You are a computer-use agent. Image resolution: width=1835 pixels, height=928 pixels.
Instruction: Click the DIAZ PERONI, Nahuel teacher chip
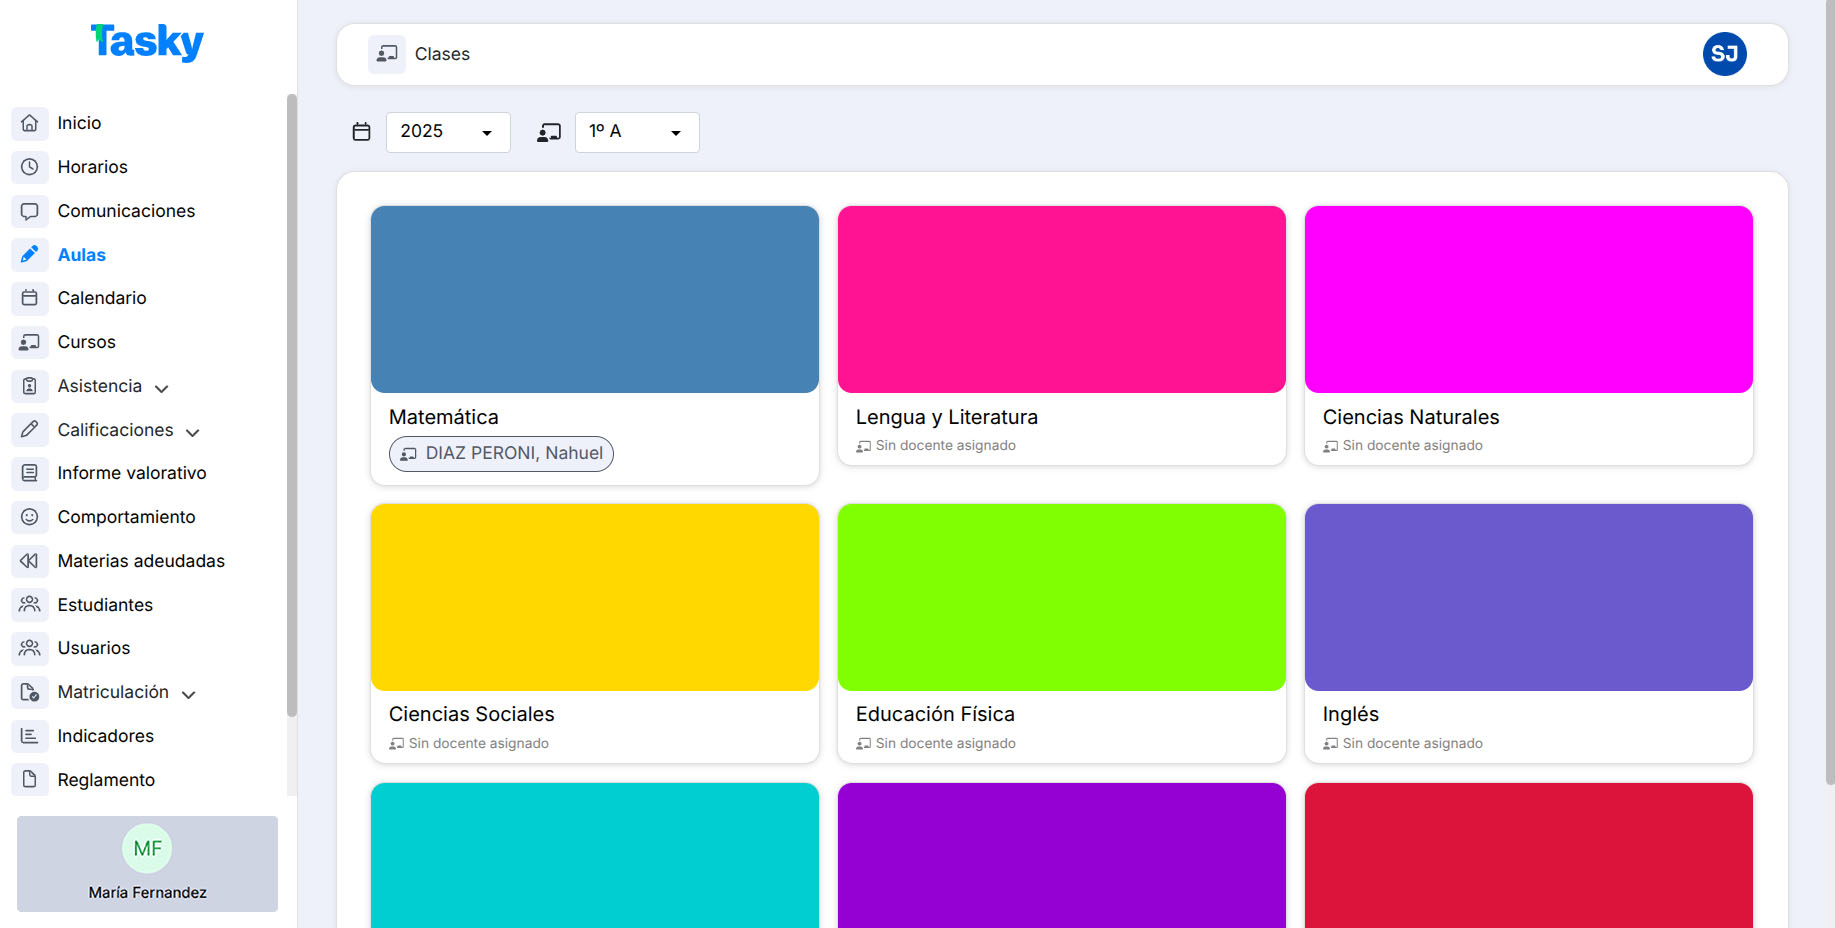coord(501,454)
